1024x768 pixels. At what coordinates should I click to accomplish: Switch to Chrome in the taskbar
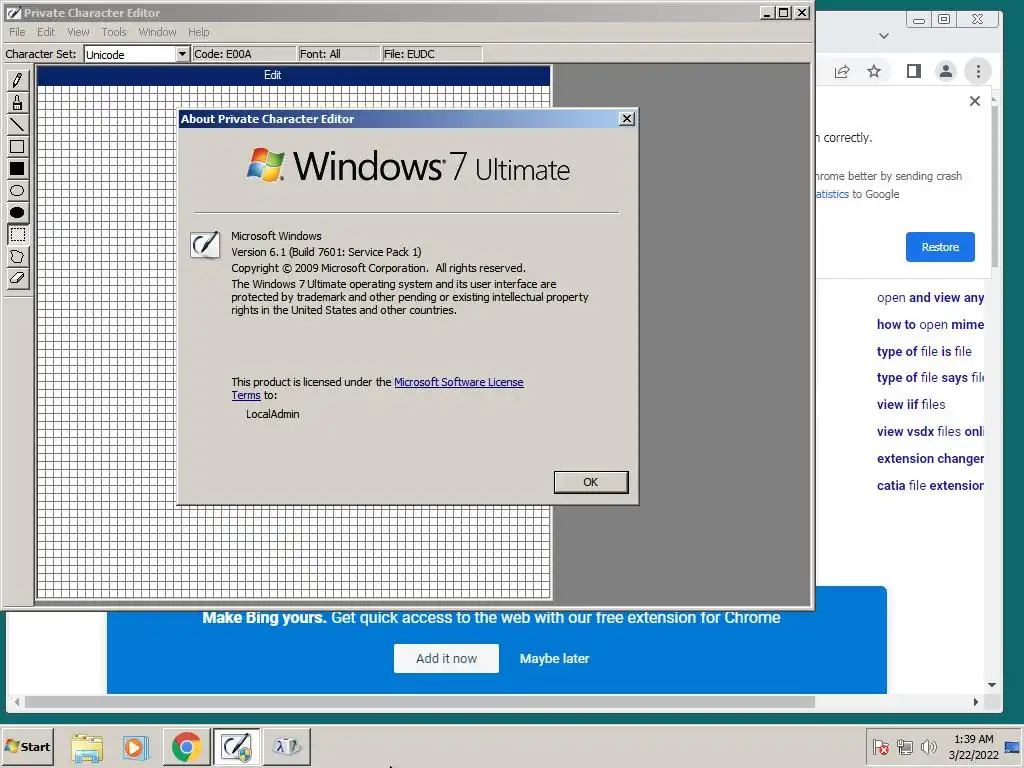[x=187, y=746]
